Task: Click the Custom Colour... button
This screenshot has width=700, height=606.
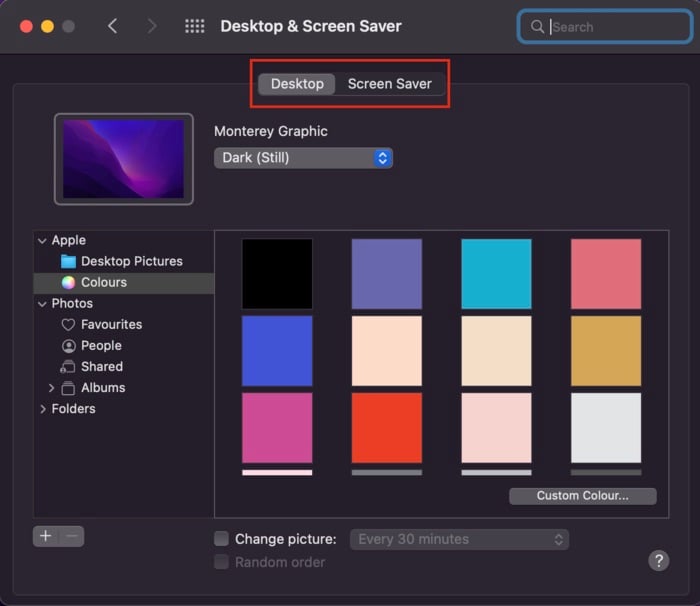Action: [583, 496]
